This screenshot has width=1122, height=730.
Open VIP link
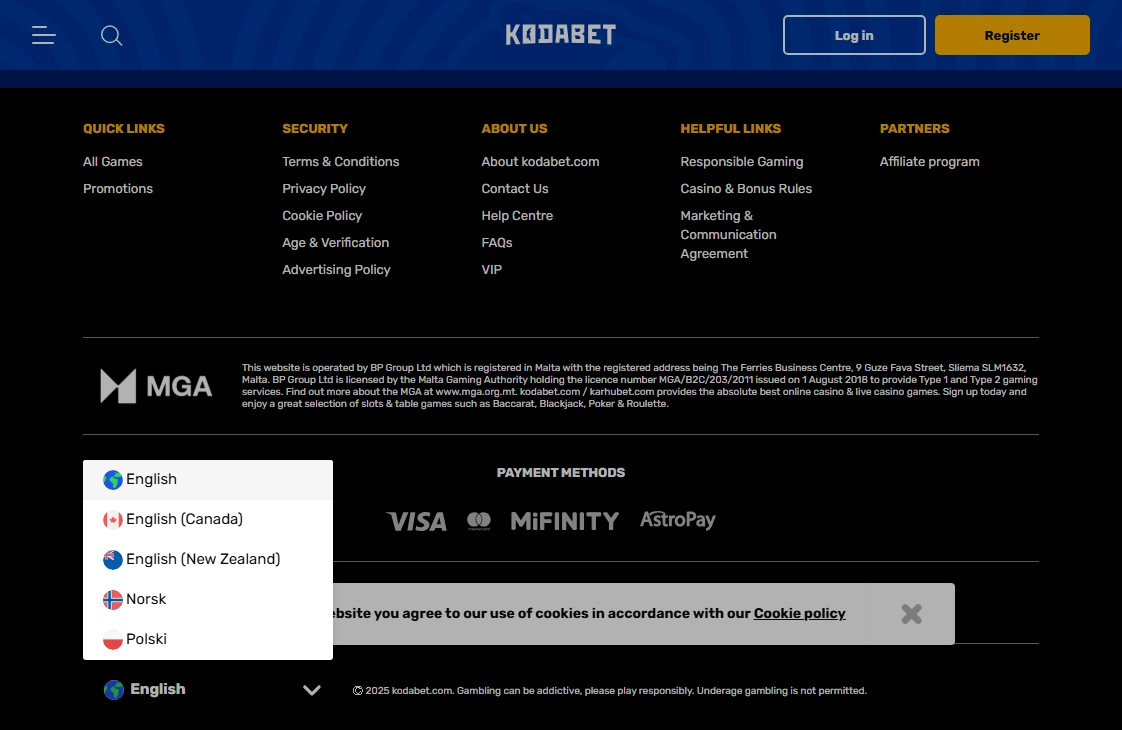pos(492,270)
